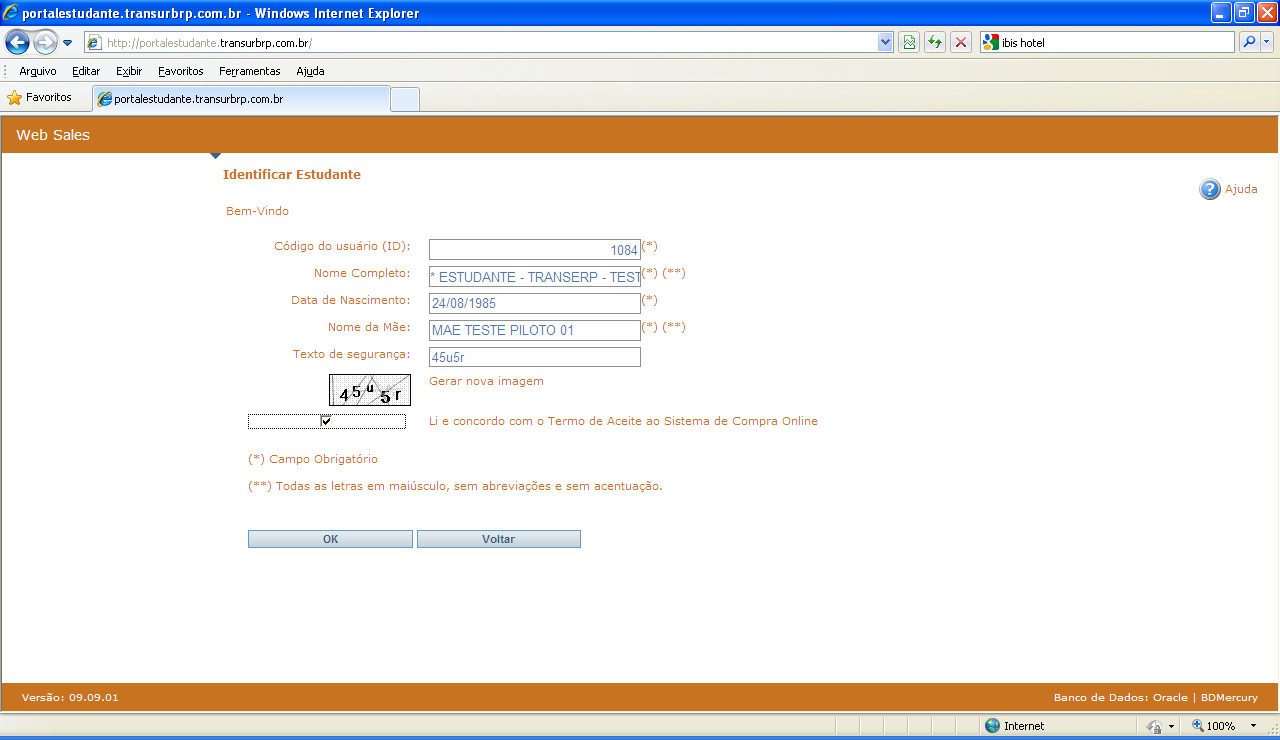This screenshot has height=740, width=1280.
Task: Toggle the Termo de Aceite checkbox
Action: point(326,421)
